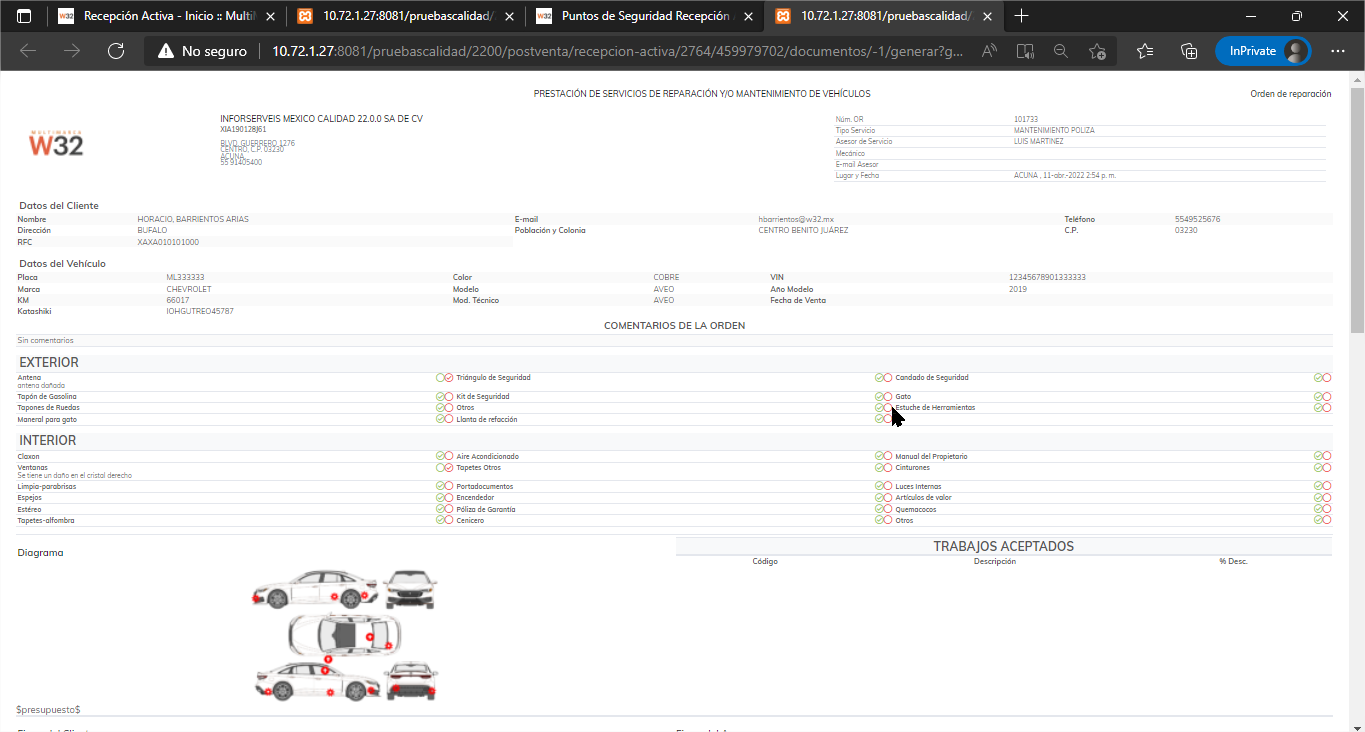Click the RFC value XAXA010101000
Image resolution: width=1365 pixels, height=732 pixels.
[168, 242]
